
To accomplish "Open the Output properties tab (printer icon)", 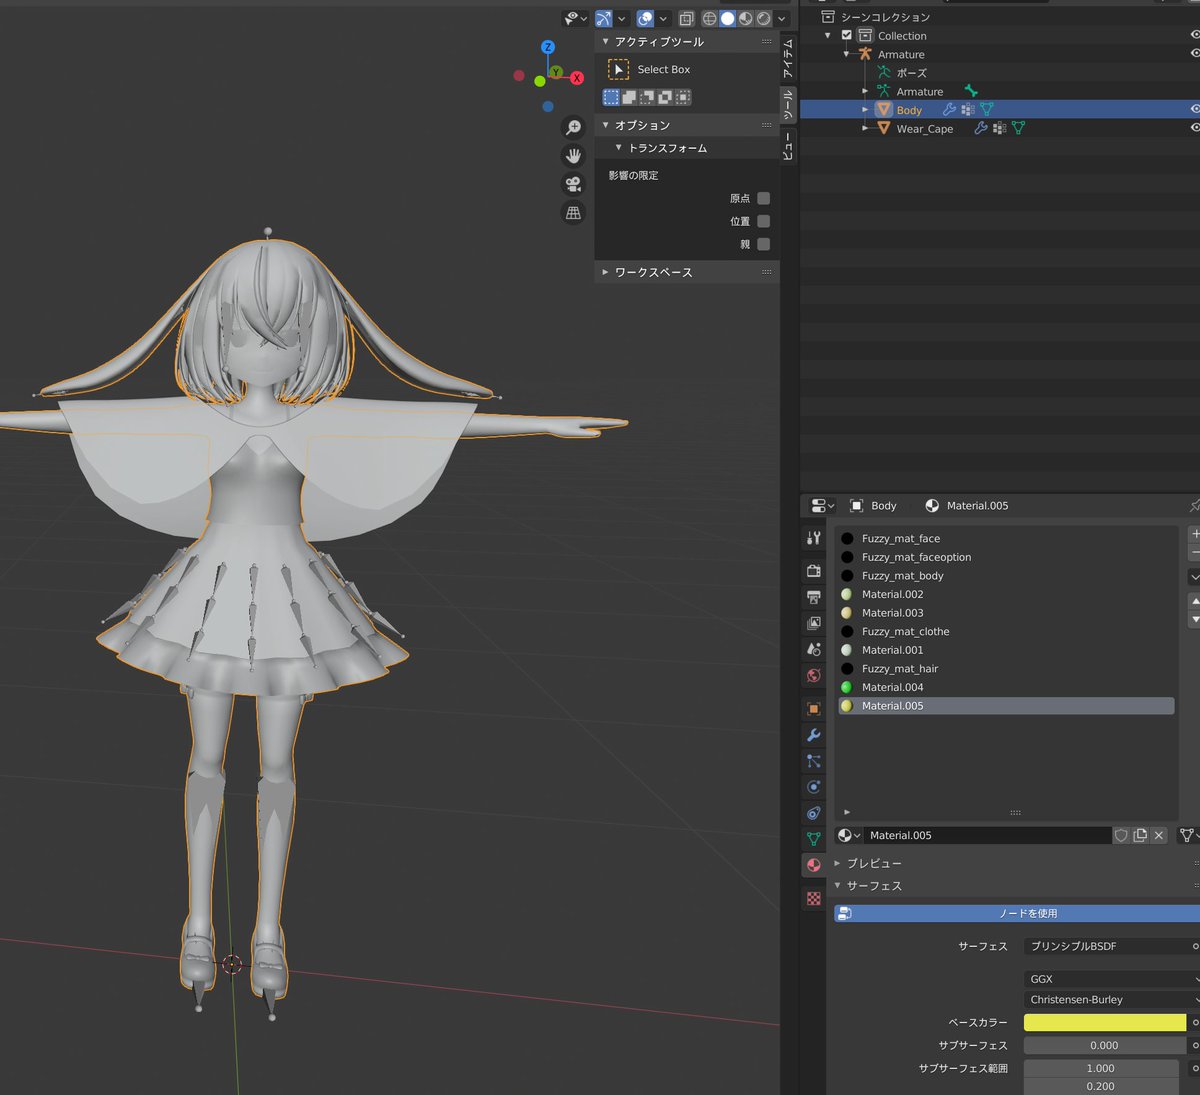I will (x=814, y=597).
